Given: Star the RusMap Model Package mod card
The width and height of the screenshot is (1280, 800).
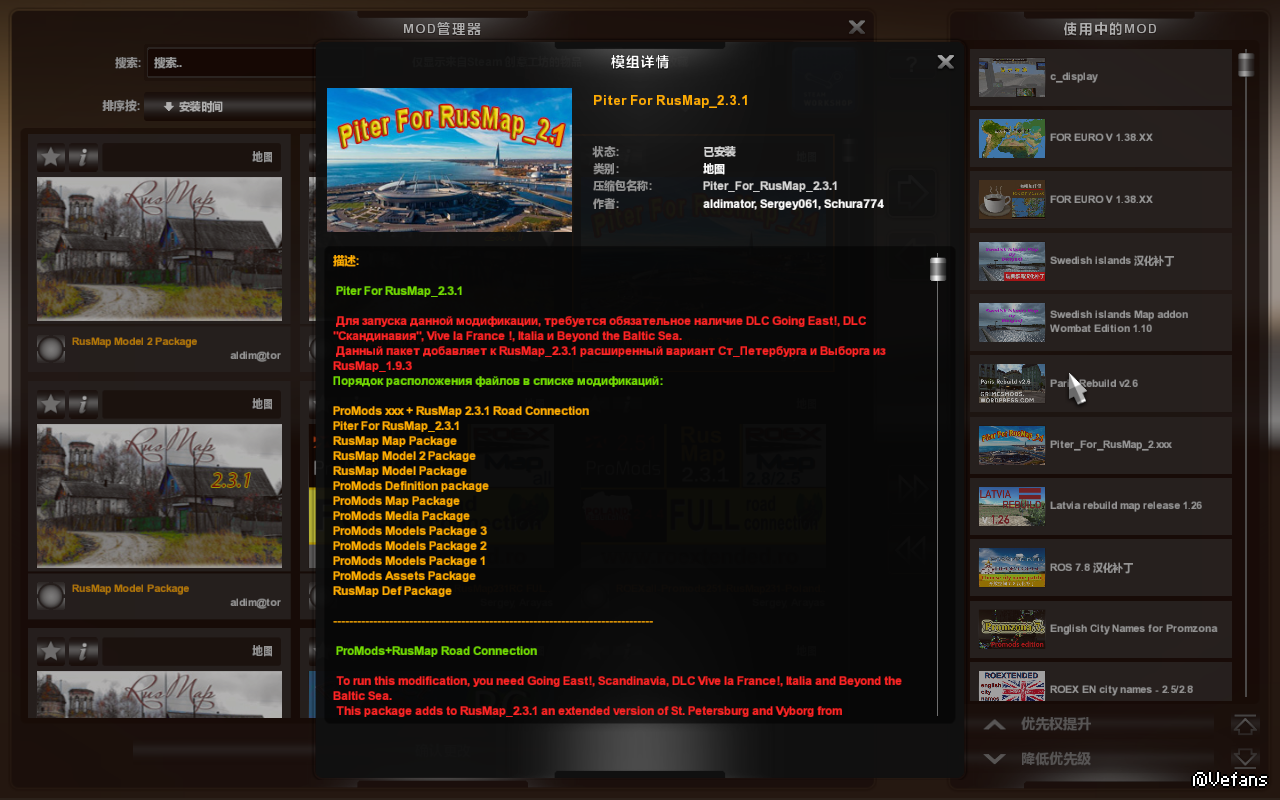Looking at the screenshot, I should [51, 404].
